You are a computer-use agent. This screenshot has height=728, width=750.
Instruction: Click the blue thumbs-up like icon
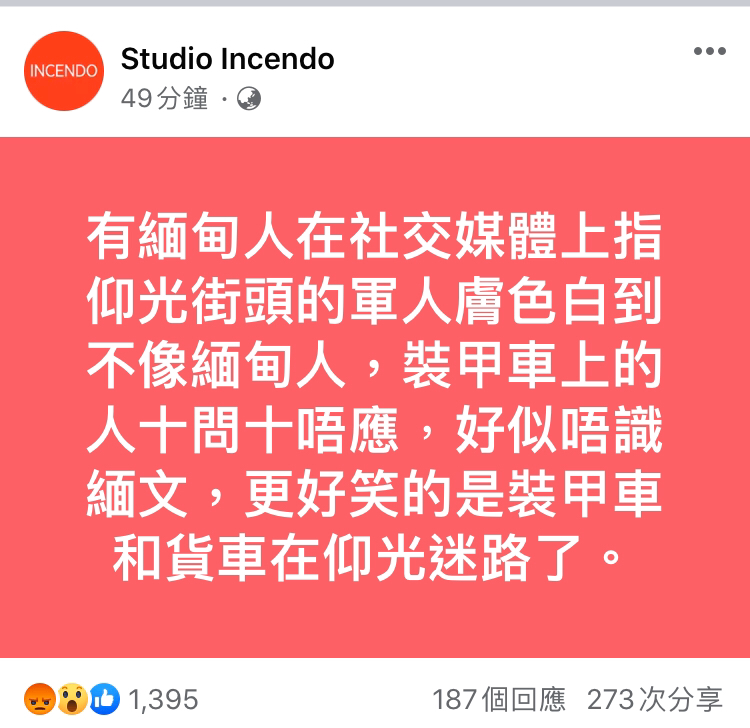coord(105,699)
